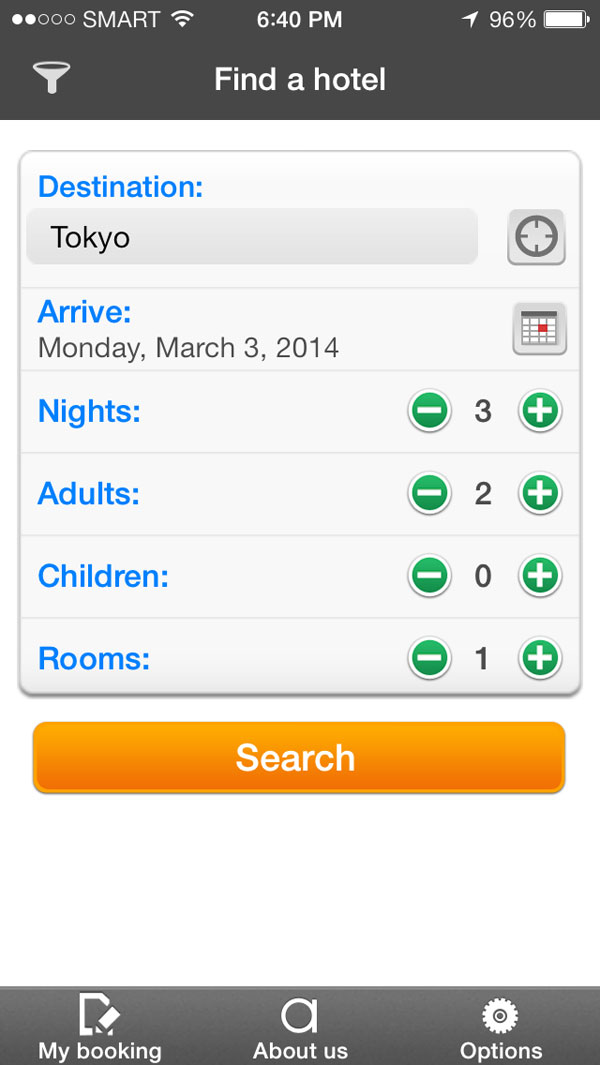Increase Rooms count
The image size is (600, 1065).
[x=539, y=658]
